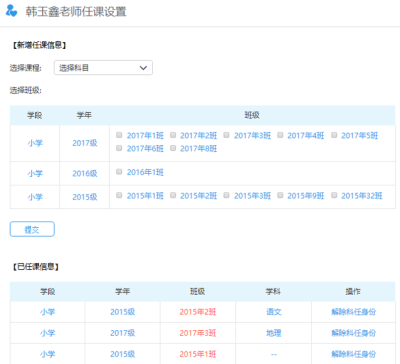This screenshot has width=400, height=364.
Task: Click the 操作 column header
Action: tap(353, 292)
